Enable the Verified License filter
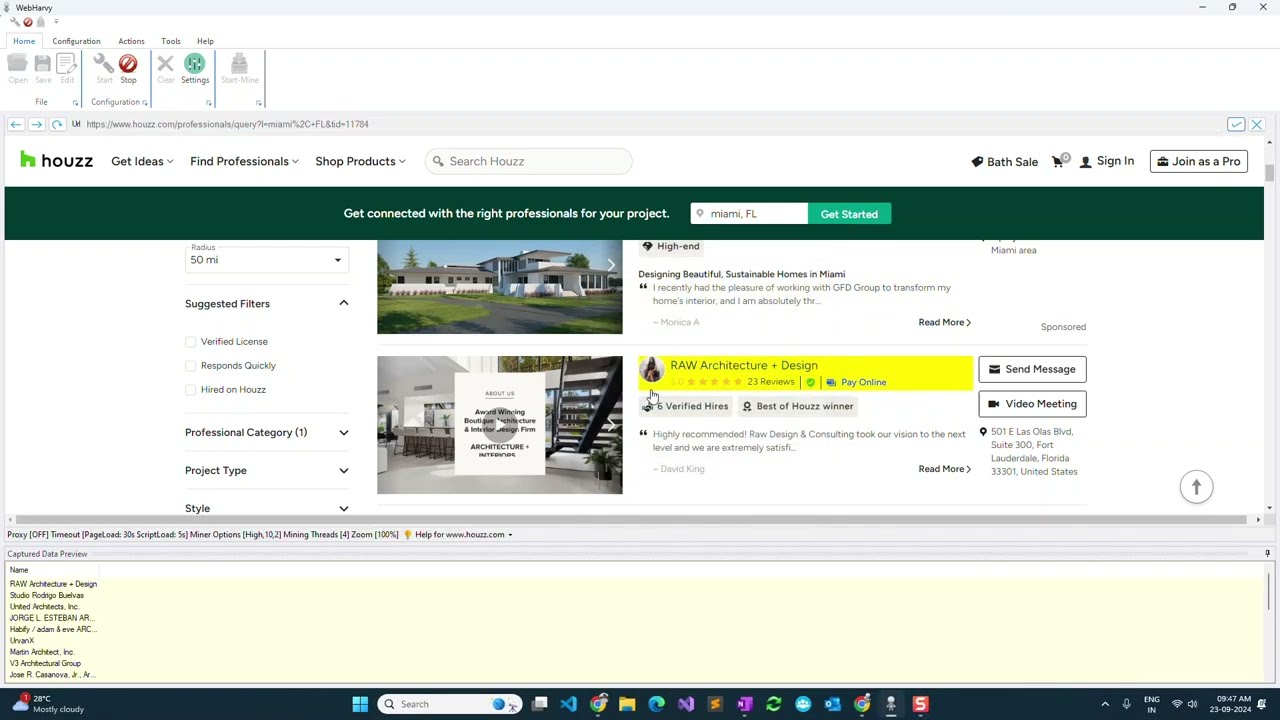This screenshot has width=1280, height=720. pyautogui.click(x=191, y=342)
